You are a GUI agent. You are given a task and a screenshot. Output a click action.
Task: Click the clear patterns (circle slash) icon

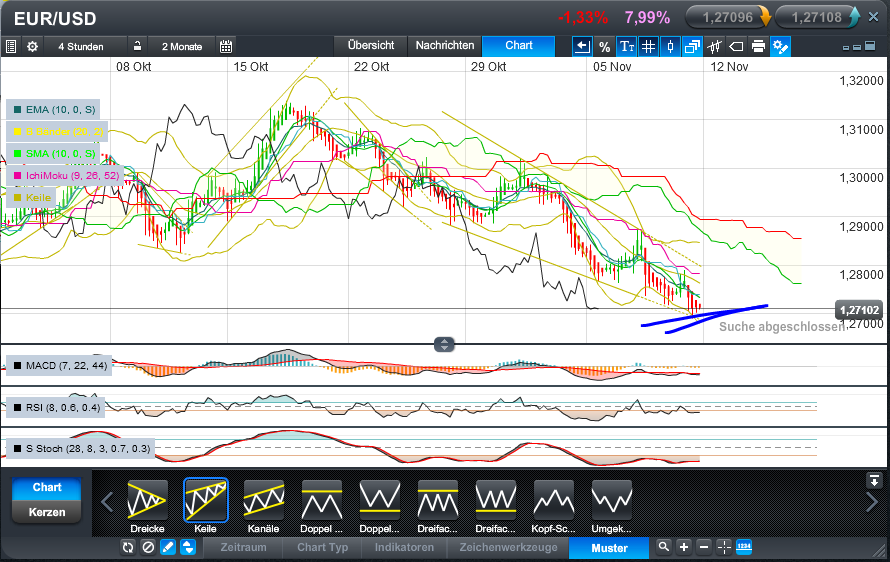148,547
